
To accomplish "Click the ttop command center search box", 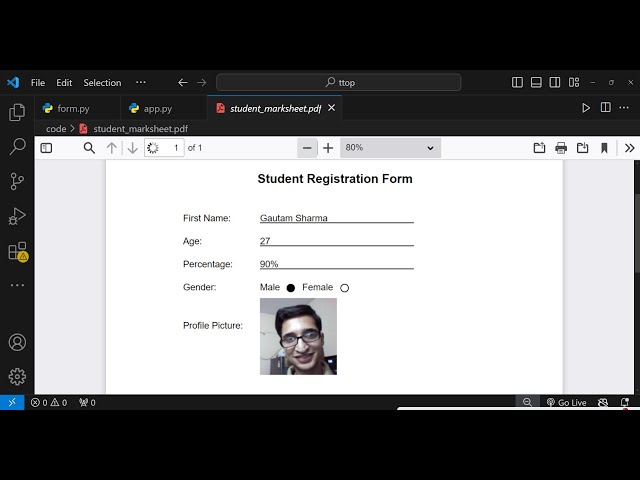I will 338,83.
